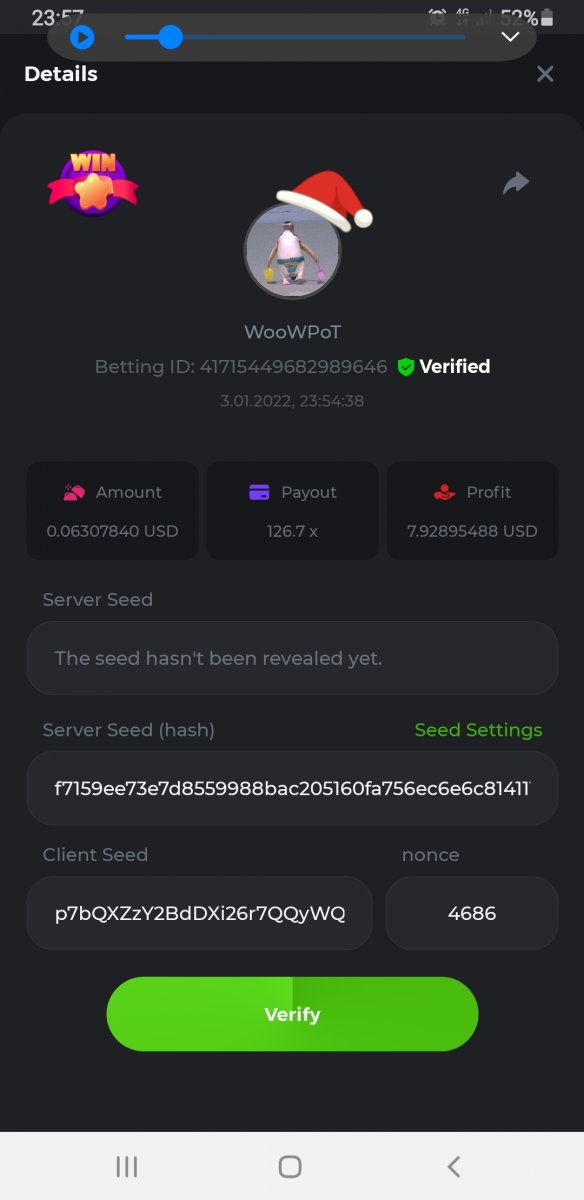Select the Server Seed hash field
This screenshot has width=584, height=1200.
[x=292, y=788]
